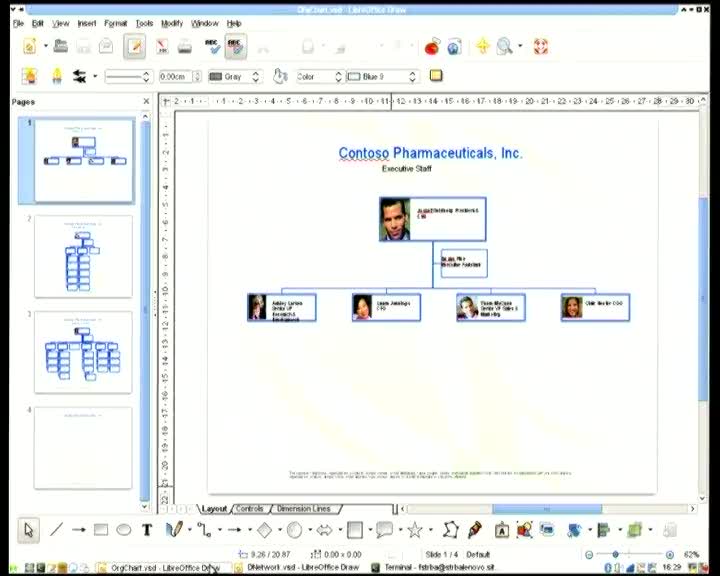Switch to the Dimension Lines tab
720x576 pixels.
304,509
